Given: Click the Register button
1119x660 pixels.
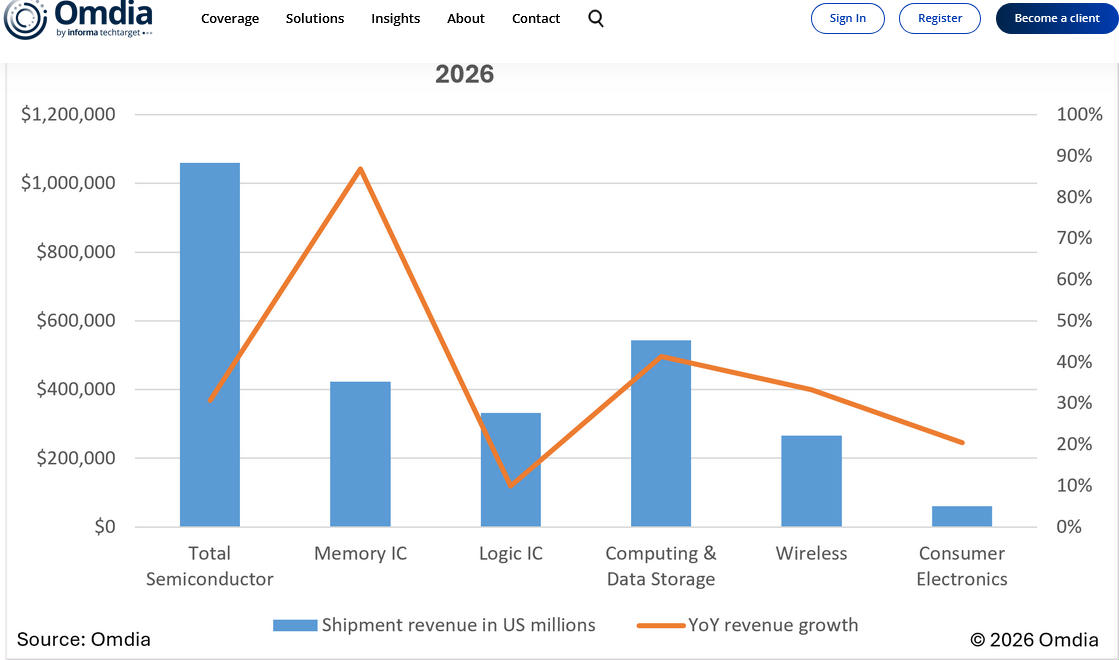Looking at the screenshot, I should [x=940, y=18].
